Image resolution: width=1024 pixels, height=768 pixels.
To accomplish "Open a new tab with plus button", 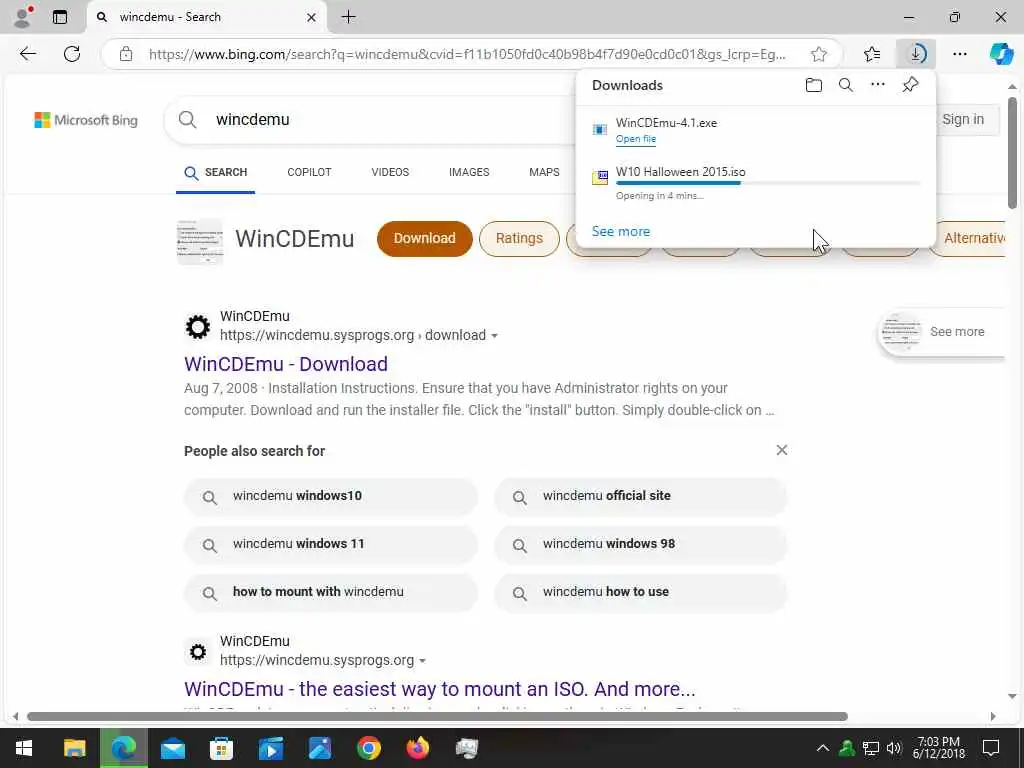I will 349,17.
